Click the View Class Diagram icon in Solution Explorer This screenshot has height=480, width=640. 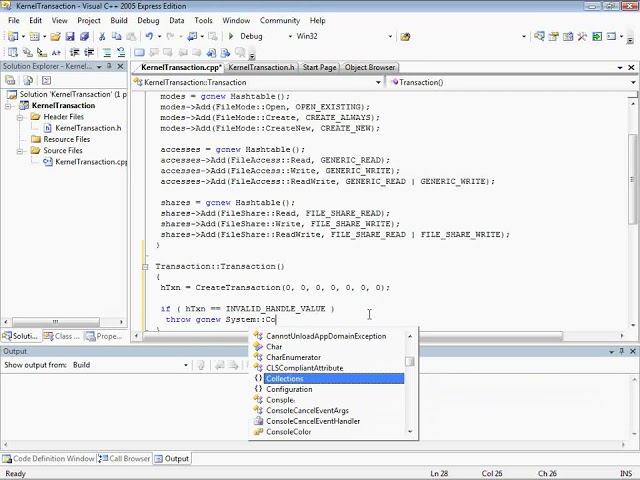(x=46, y=80)
